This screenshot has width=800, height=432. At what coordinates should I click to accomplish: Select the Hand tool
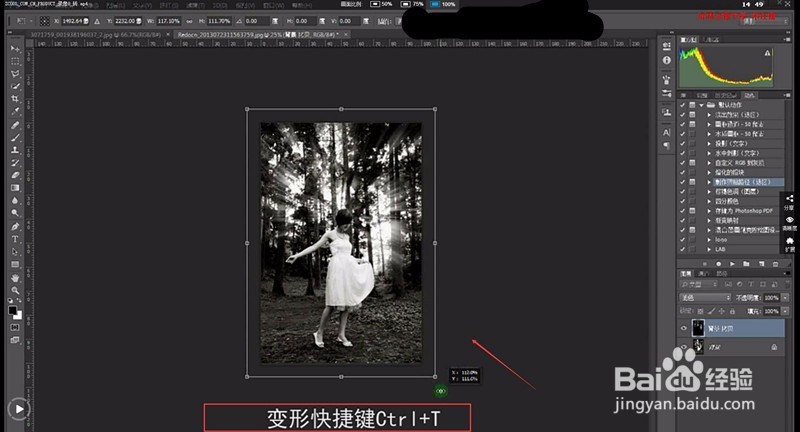15,278
